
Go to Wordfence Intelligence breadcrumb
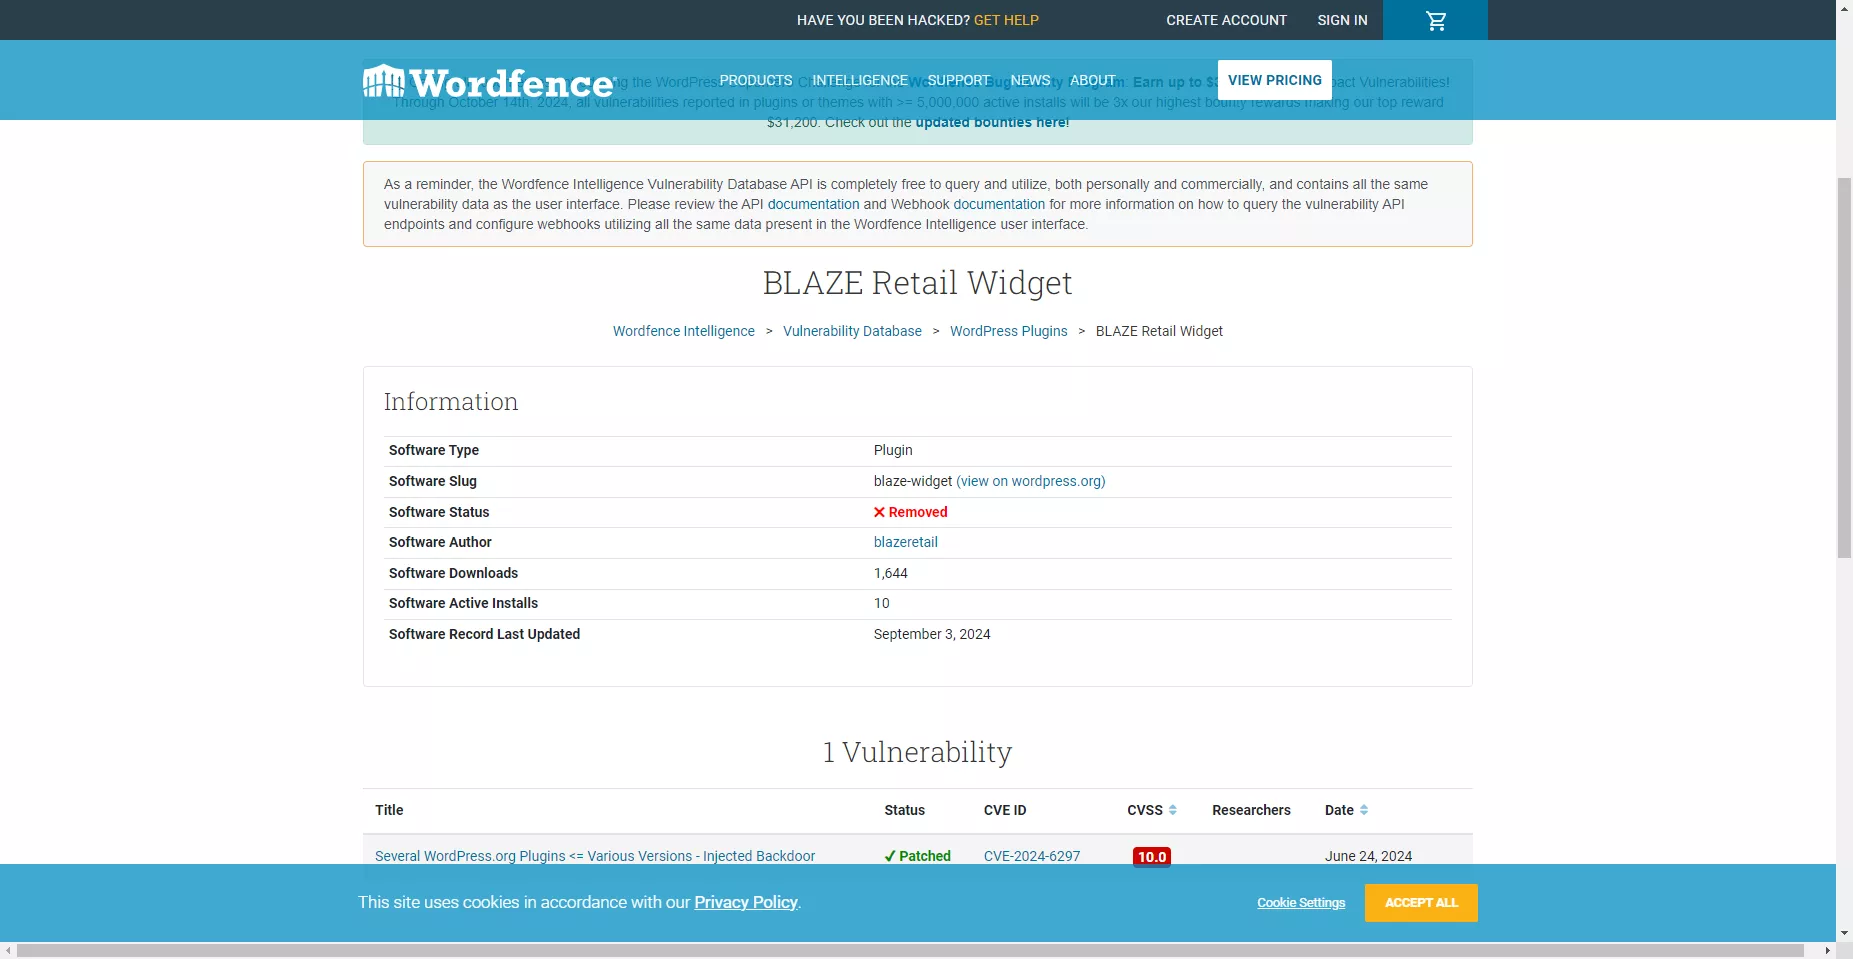[x=684, y=331]
